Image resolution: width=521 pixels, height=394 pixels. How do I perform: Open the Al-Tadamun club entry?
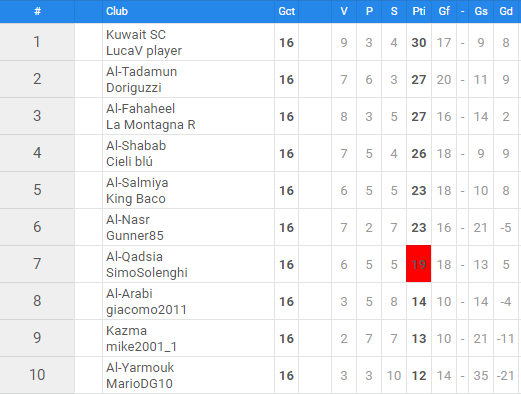click(141, 72)
